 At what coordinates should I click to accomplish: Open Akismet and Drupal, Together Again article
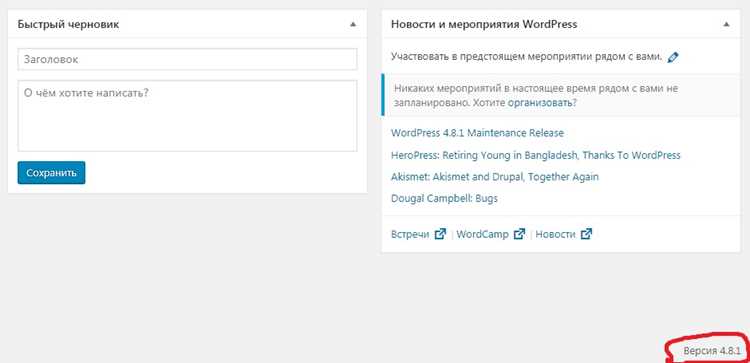[x=495, y=177]
